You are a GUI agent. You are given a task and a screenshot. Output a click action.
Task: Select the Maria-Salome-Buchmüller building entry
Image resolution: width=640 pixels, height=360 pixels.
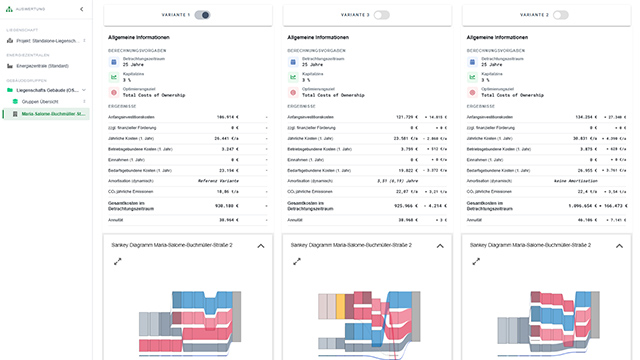point(47,114)
